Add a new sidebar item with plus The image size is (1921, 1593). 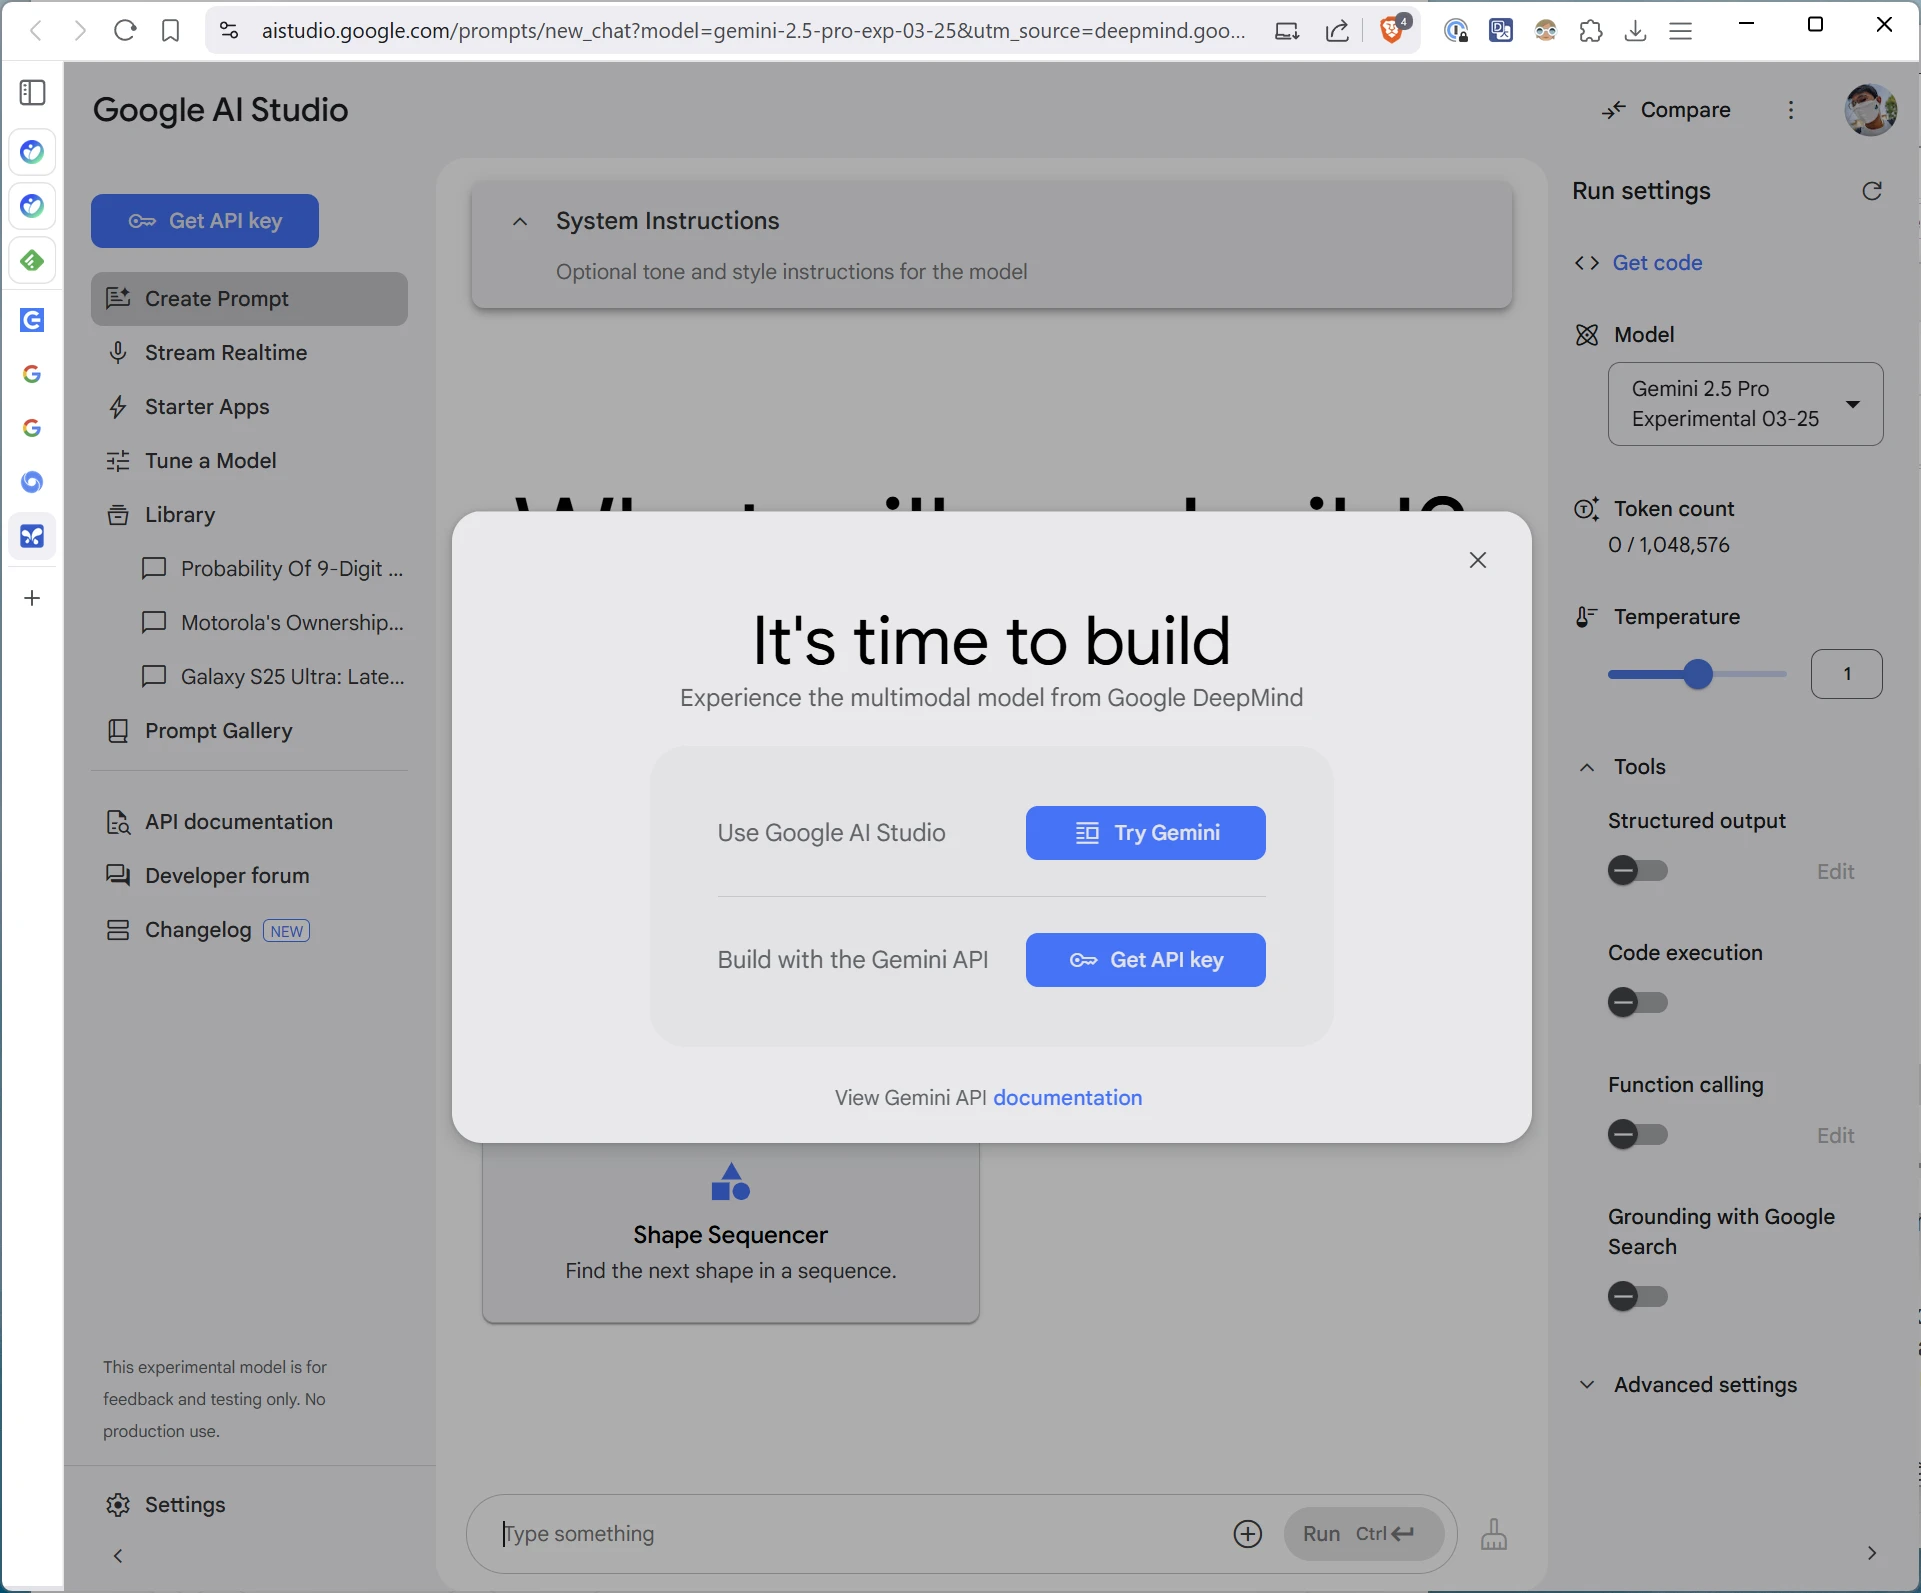click(32, 598)
